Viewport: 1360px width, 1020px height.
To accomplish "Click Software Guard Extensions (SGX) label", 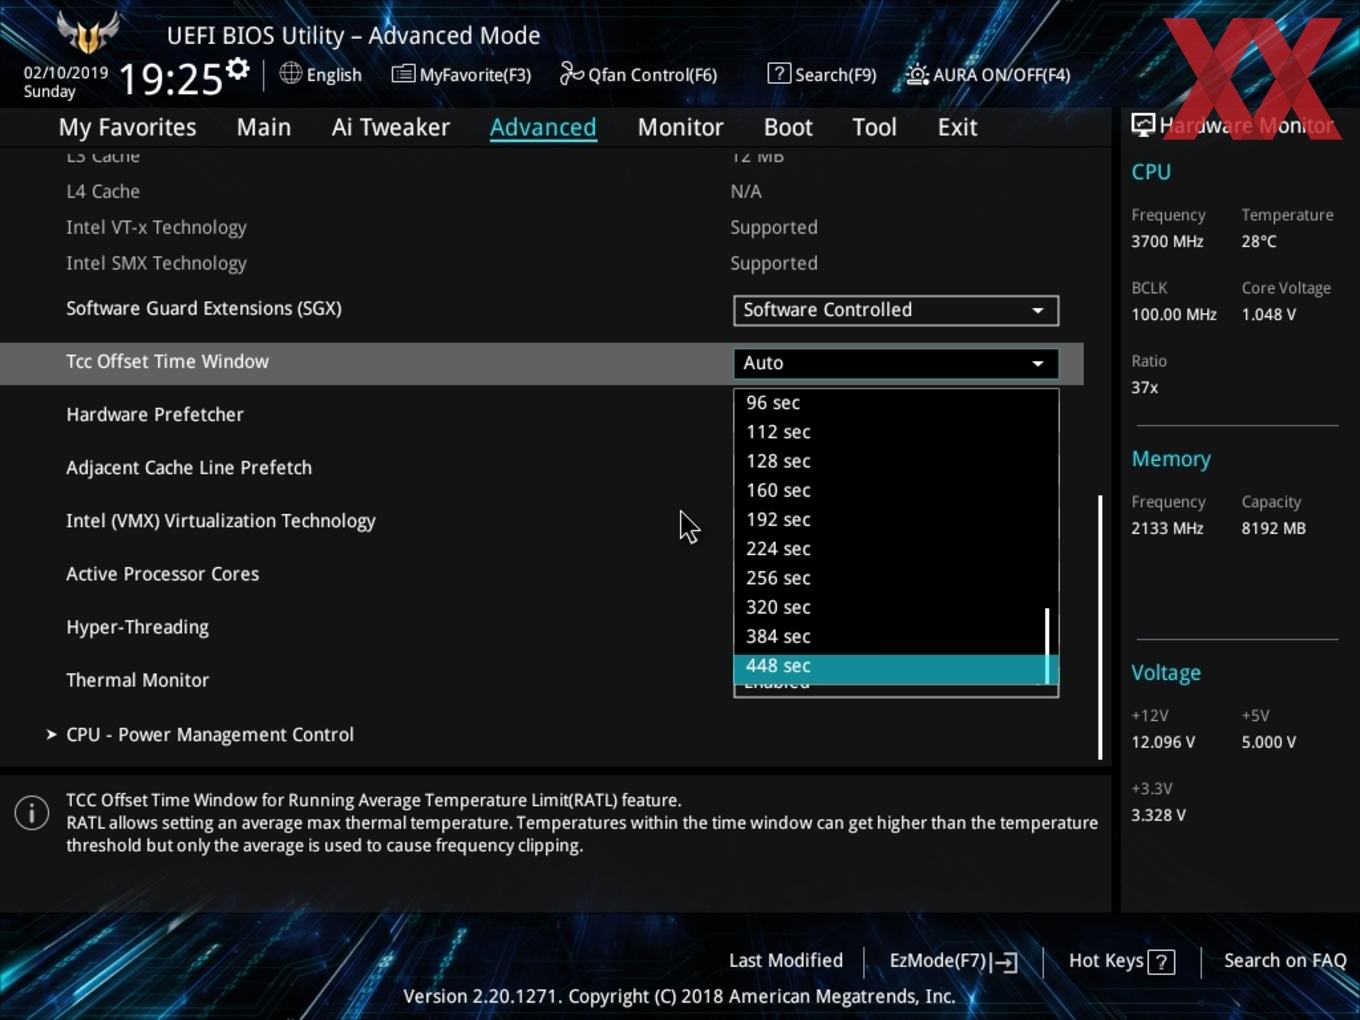I will tap(204, 308).
